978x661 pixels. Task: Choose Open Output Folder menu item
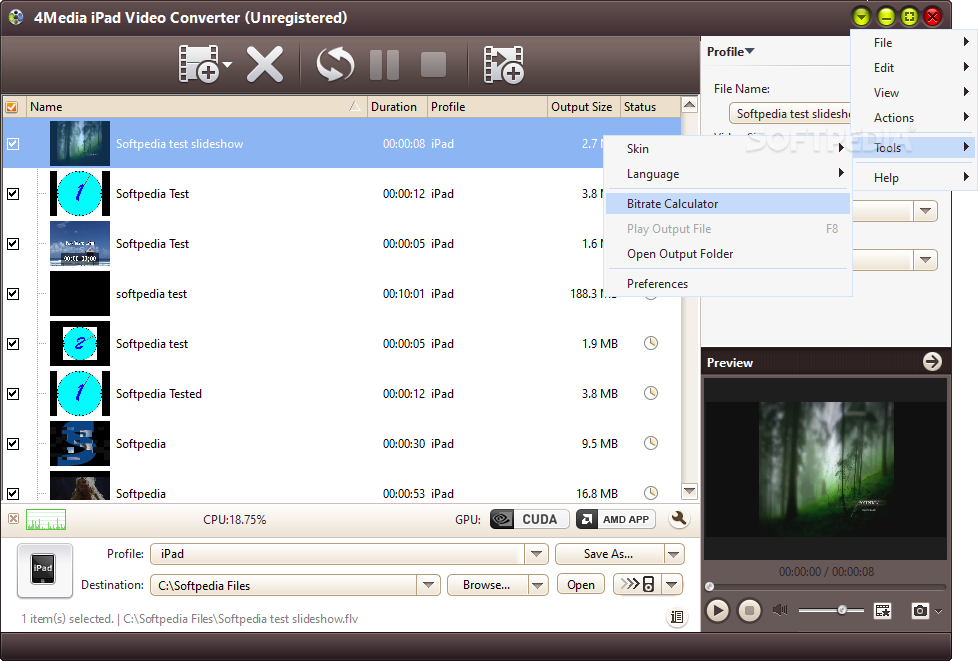point(728,254)
